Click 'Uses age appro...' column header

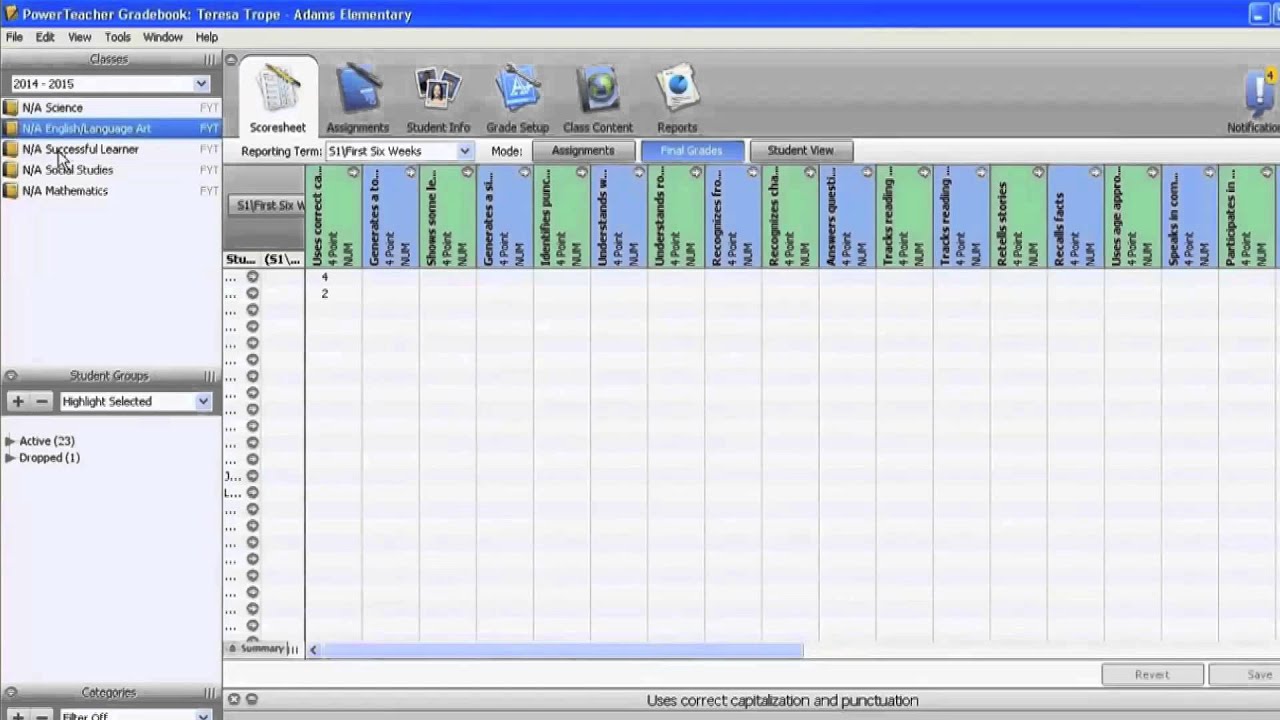1132,216
